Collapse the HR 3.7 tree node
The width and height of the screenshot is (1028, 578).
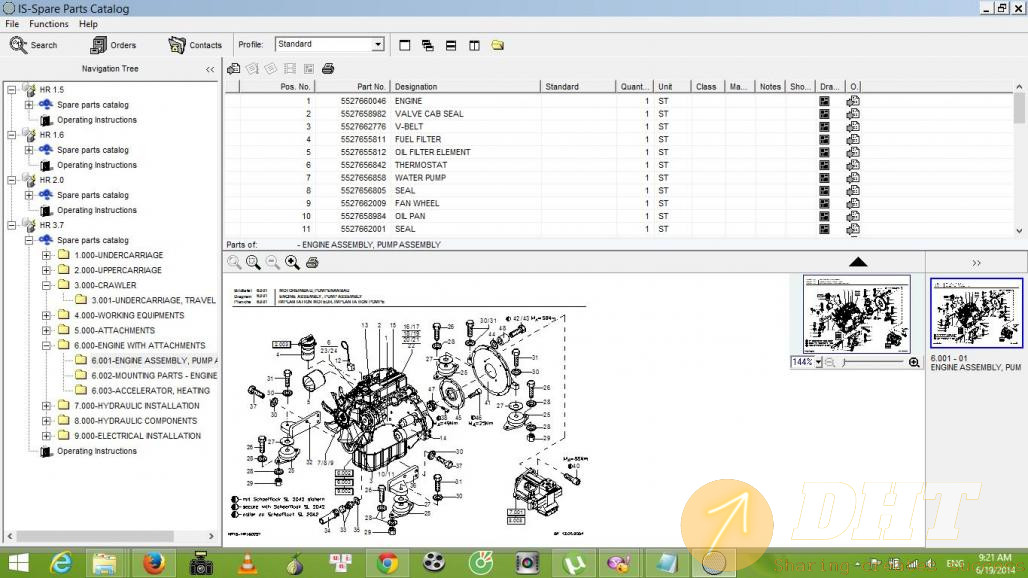pos(12,225)
